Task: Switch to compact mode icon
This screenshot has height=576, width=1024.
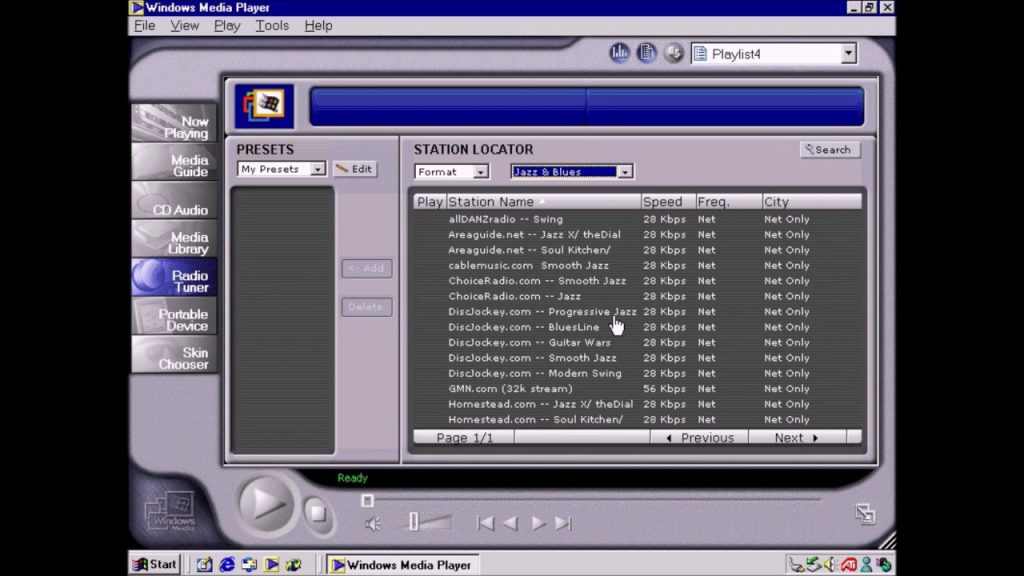Action: click(x=865, y=514)
